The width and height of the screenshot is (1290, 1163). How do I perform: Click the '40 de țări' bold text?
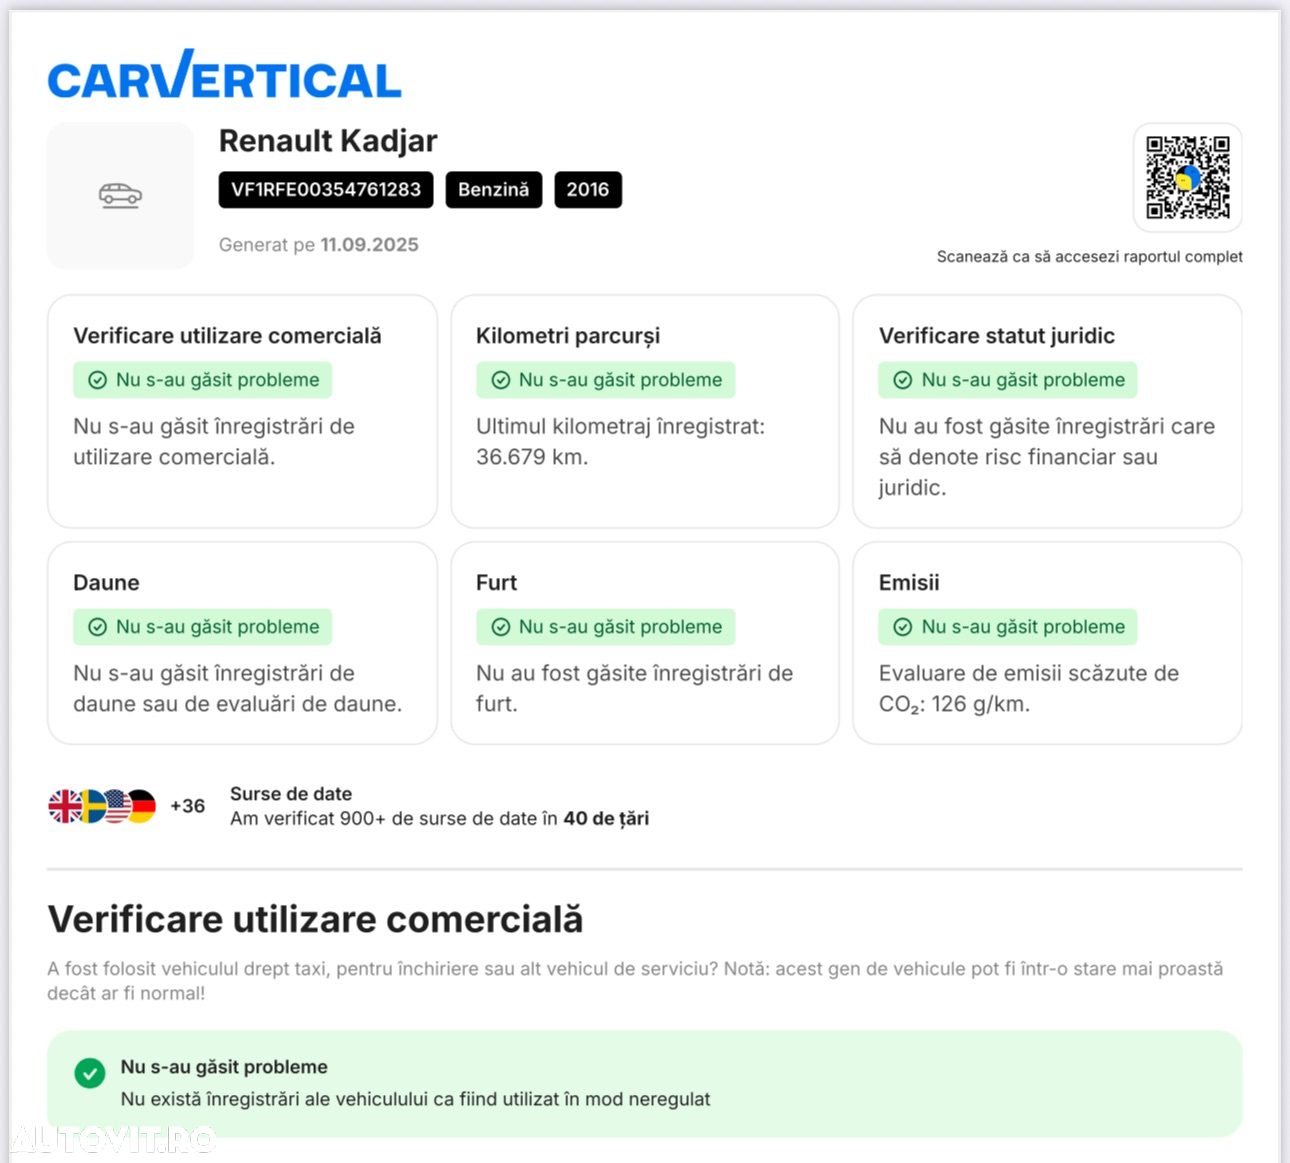click(x=606, y=819)
